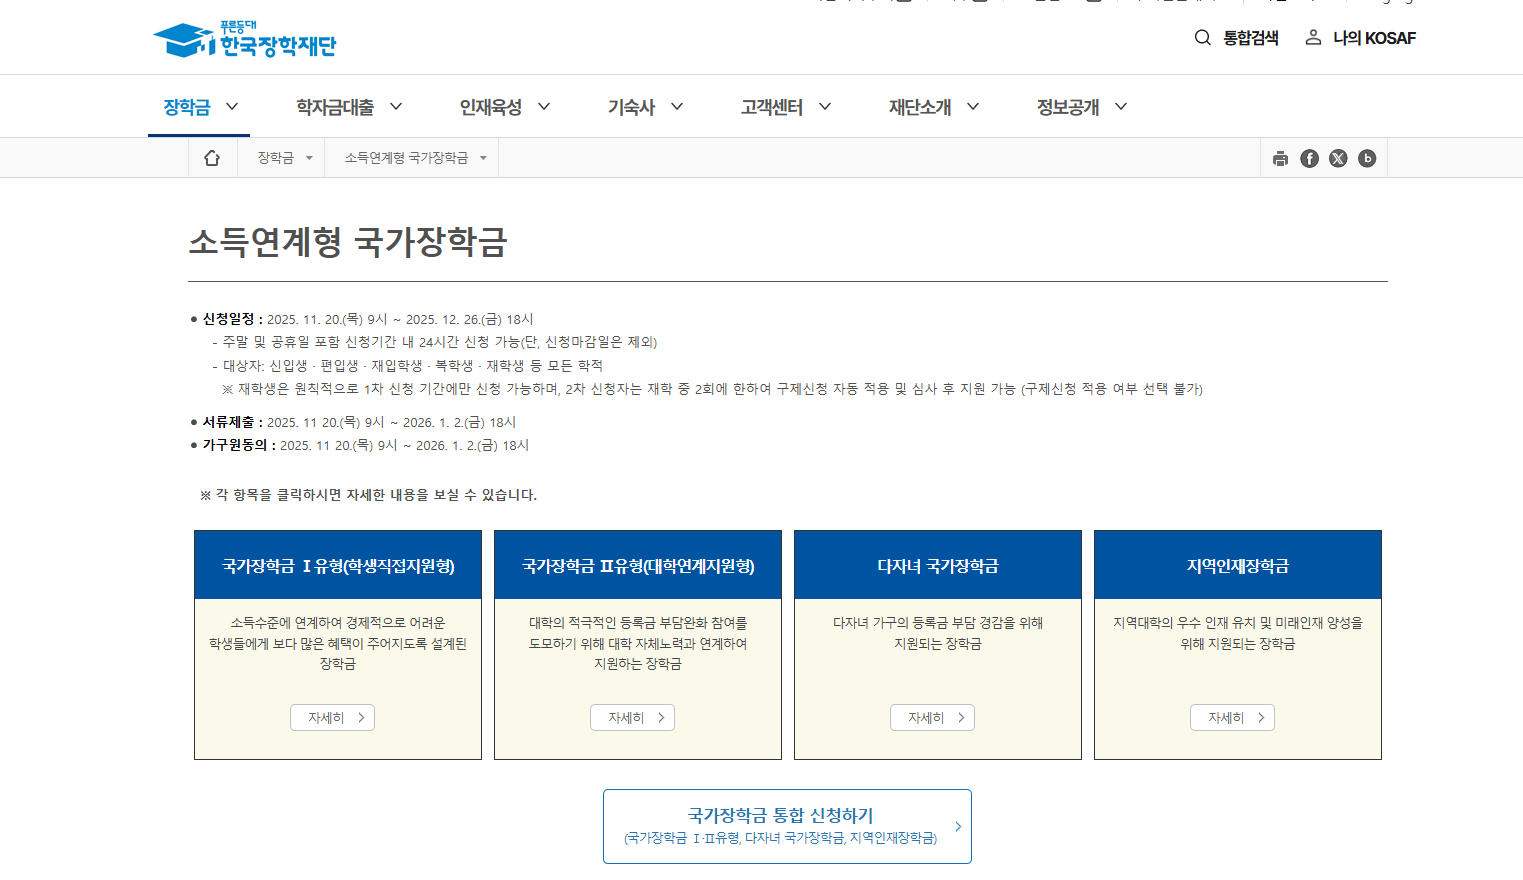Select 국가장학금 I유형(학생직접지원형) card header
1523x880 pixels.
pyautogui.click(x=338, y=565)
